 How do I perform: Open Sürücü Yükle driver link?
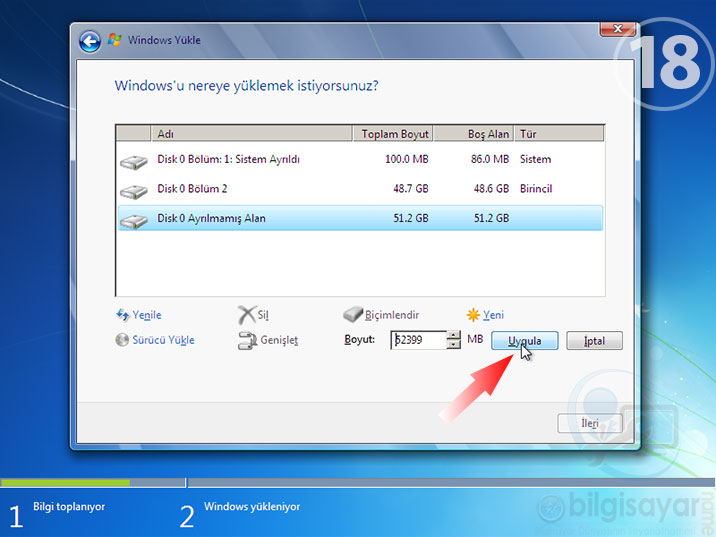pos(163,340)
